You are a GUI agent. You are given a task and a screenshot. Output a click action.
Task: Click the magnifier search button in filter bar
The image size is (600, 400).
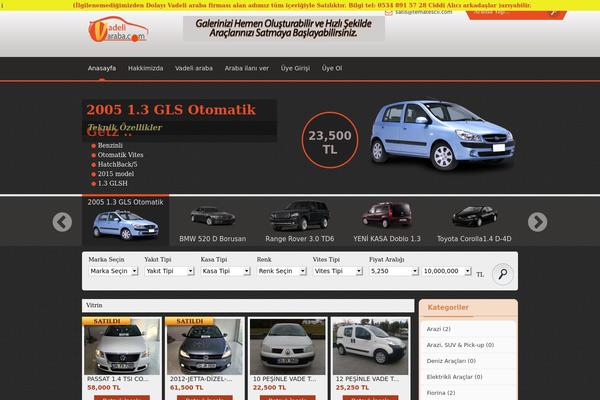click(x=502, y=274)
